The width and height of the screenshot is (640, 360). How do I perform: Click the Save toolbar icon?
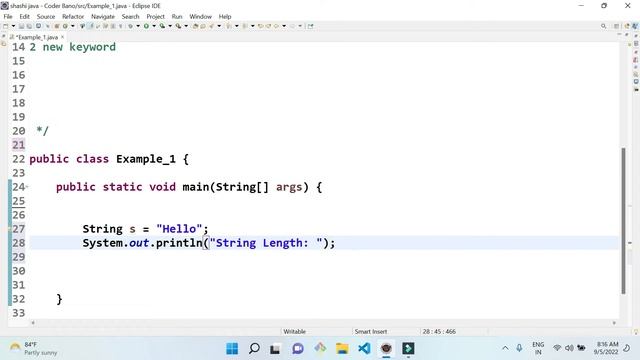pos(21,26)
